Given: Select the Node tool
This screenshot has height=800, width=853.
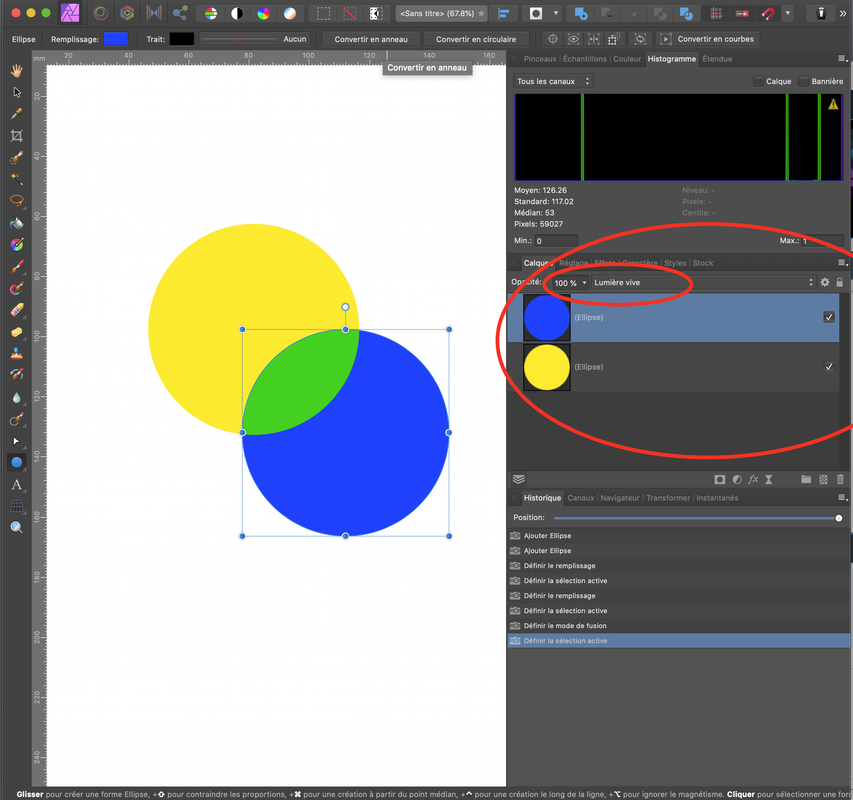Looking at the screenshot, I should tap(17, 441).
